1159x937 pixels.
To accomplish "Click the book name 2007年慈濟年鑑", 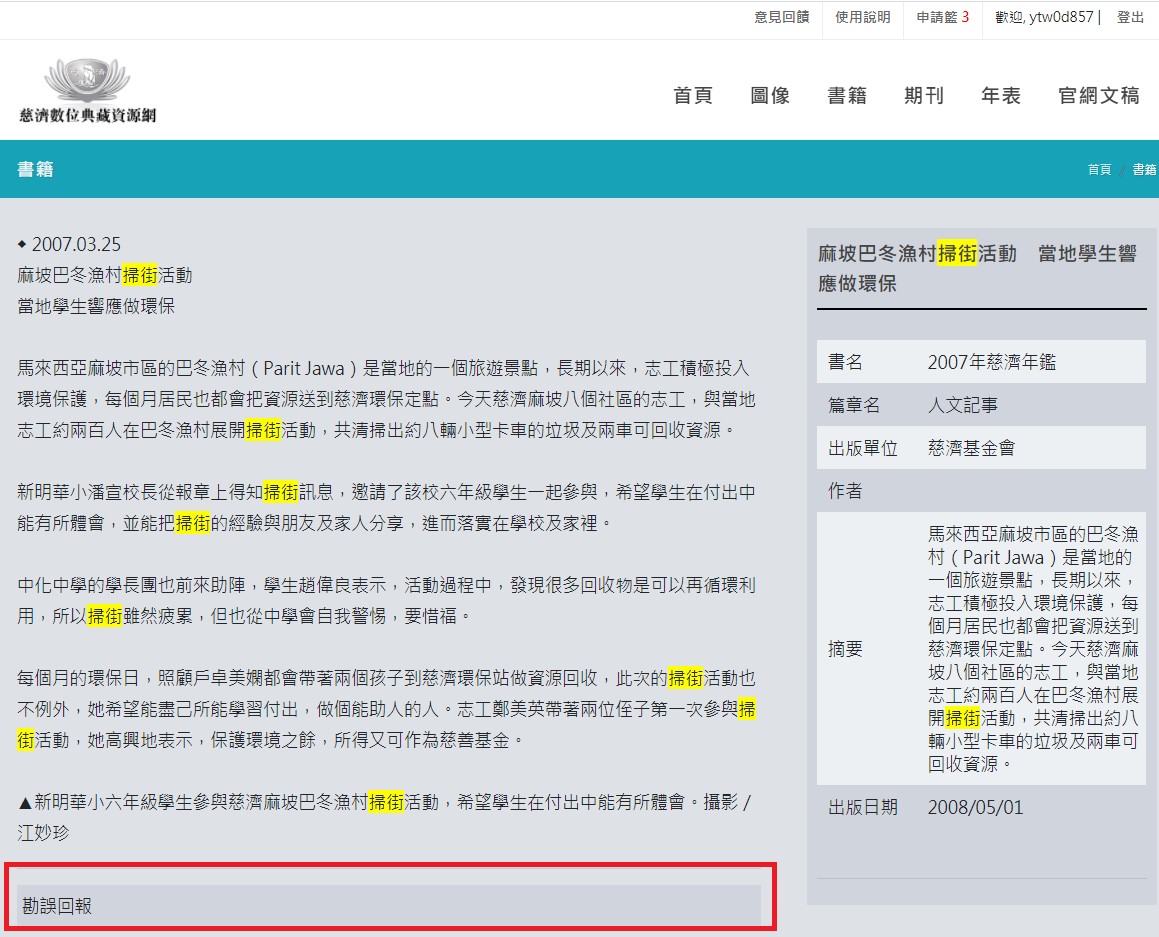I will 992,362.
